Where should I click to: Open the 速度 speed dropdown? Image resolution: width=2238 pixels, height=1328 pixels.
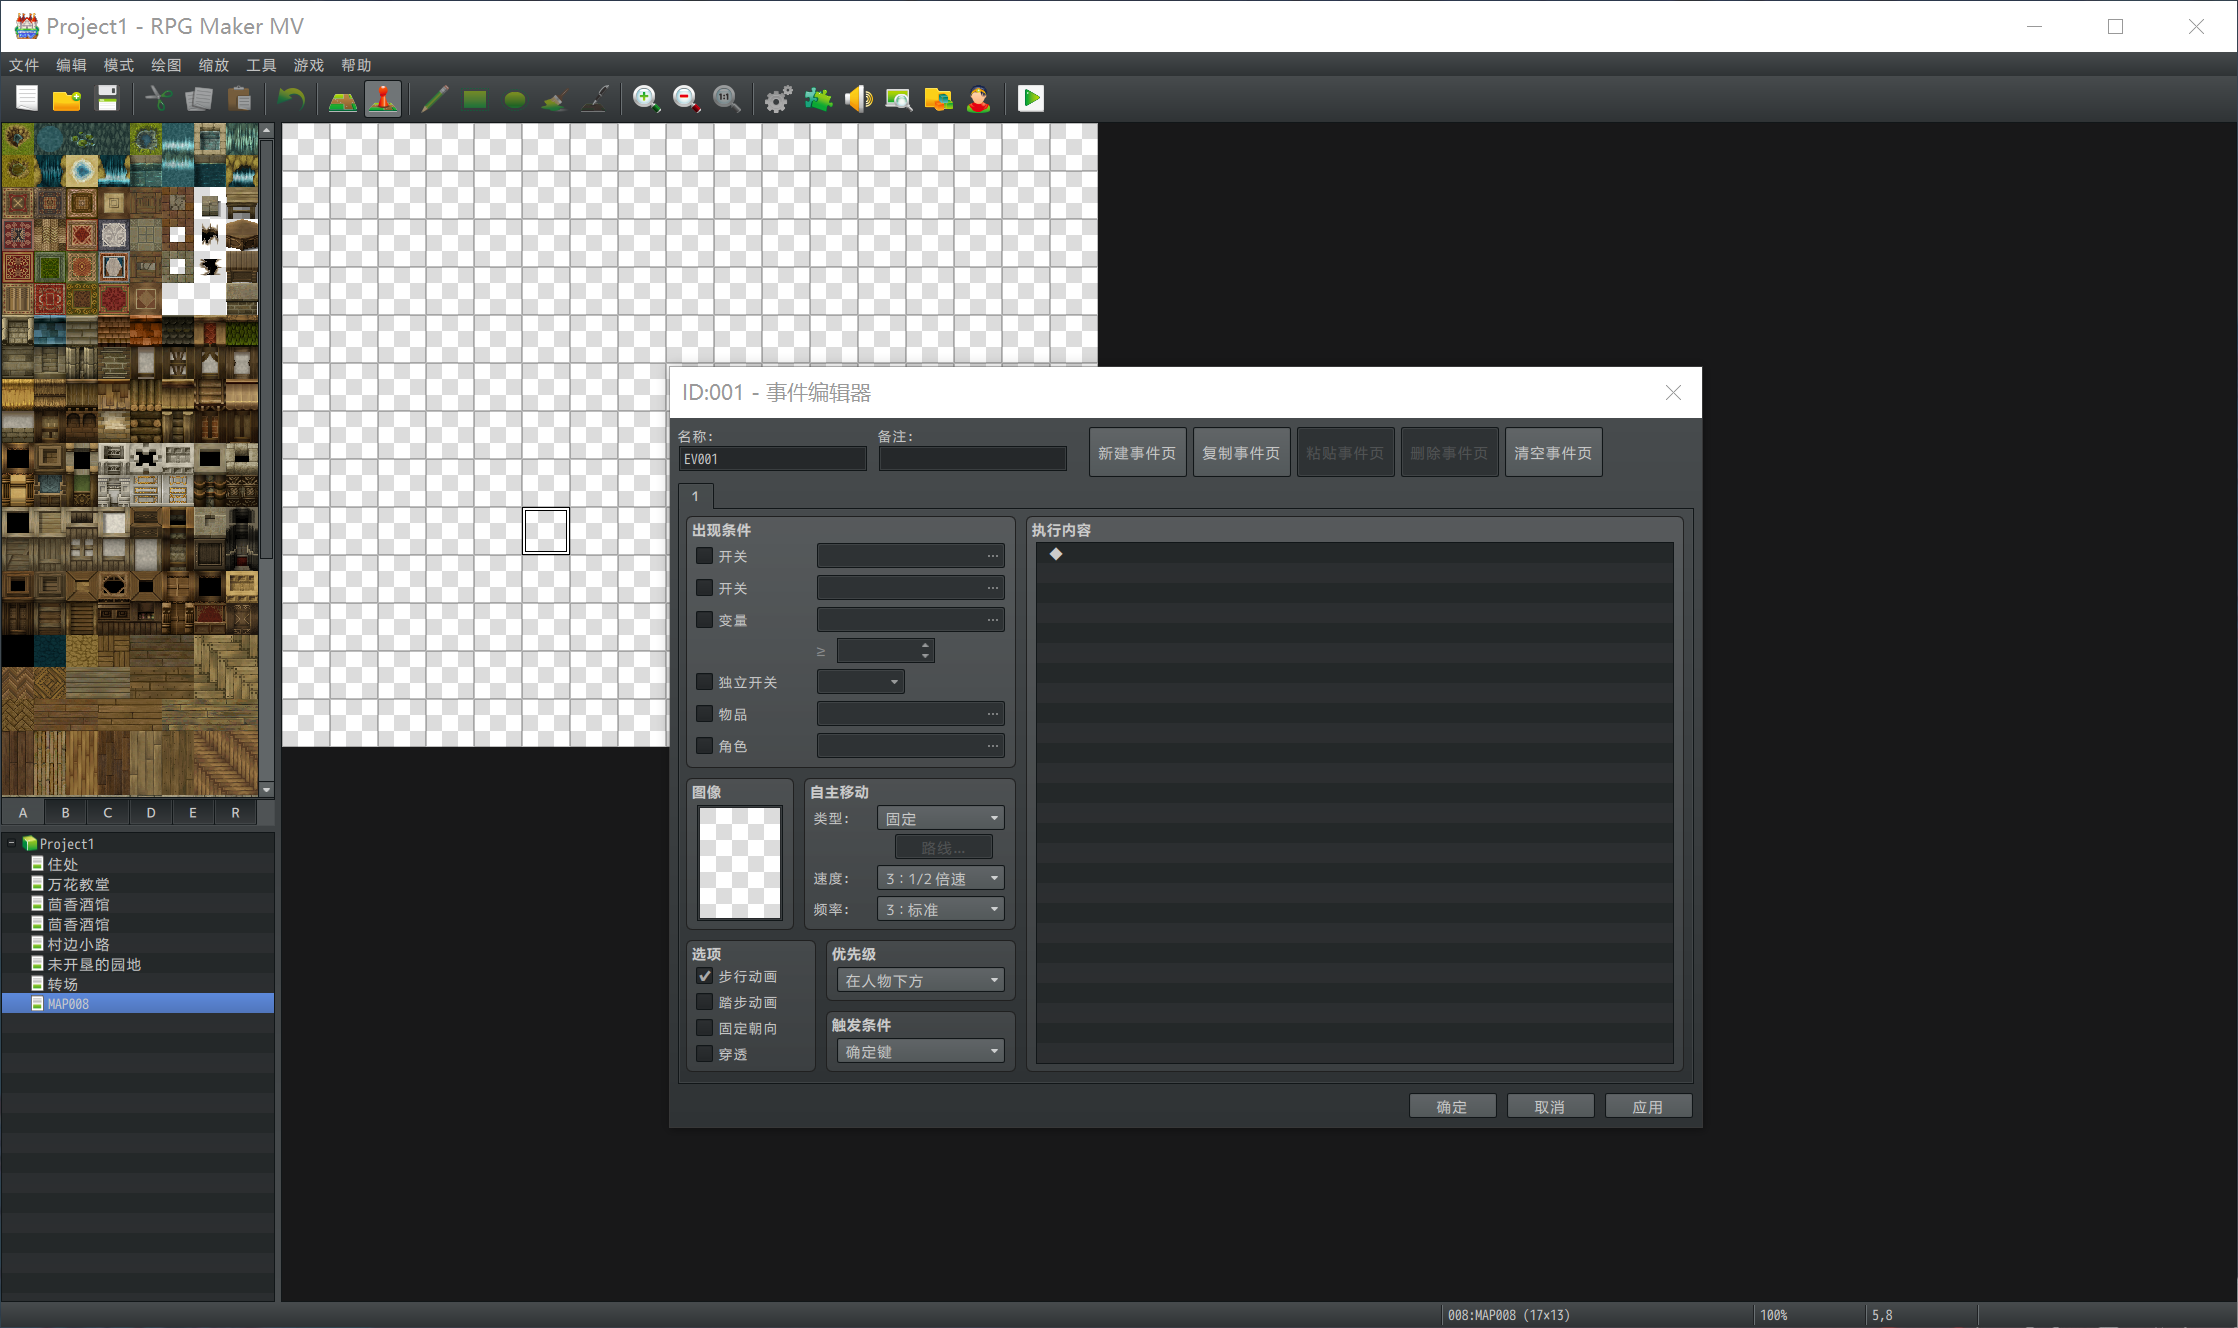click(941, 878)
